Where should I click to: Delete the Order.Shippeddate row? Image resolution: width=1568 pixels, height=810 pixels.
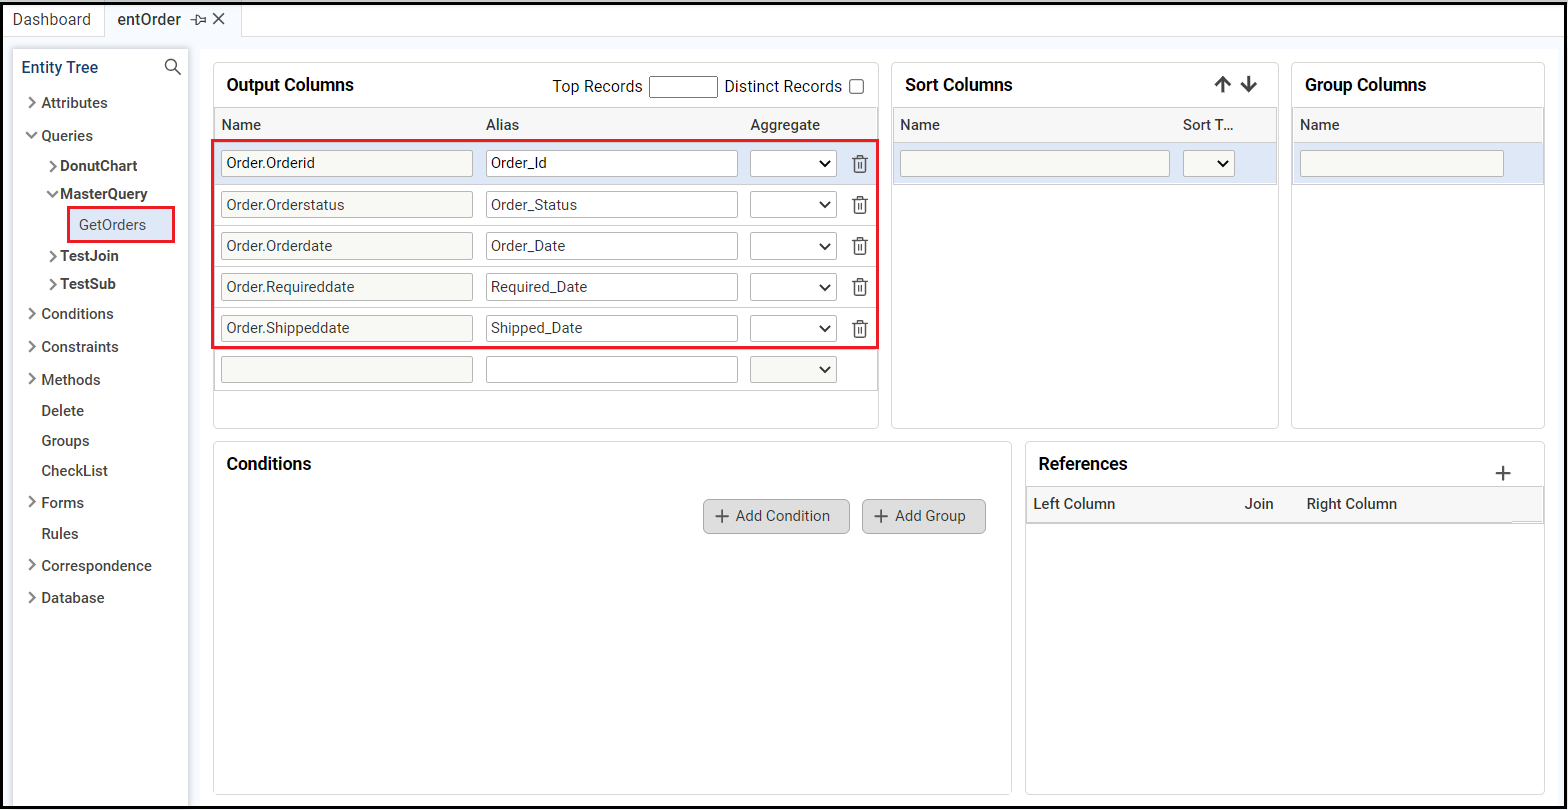[x=859, y=328]
